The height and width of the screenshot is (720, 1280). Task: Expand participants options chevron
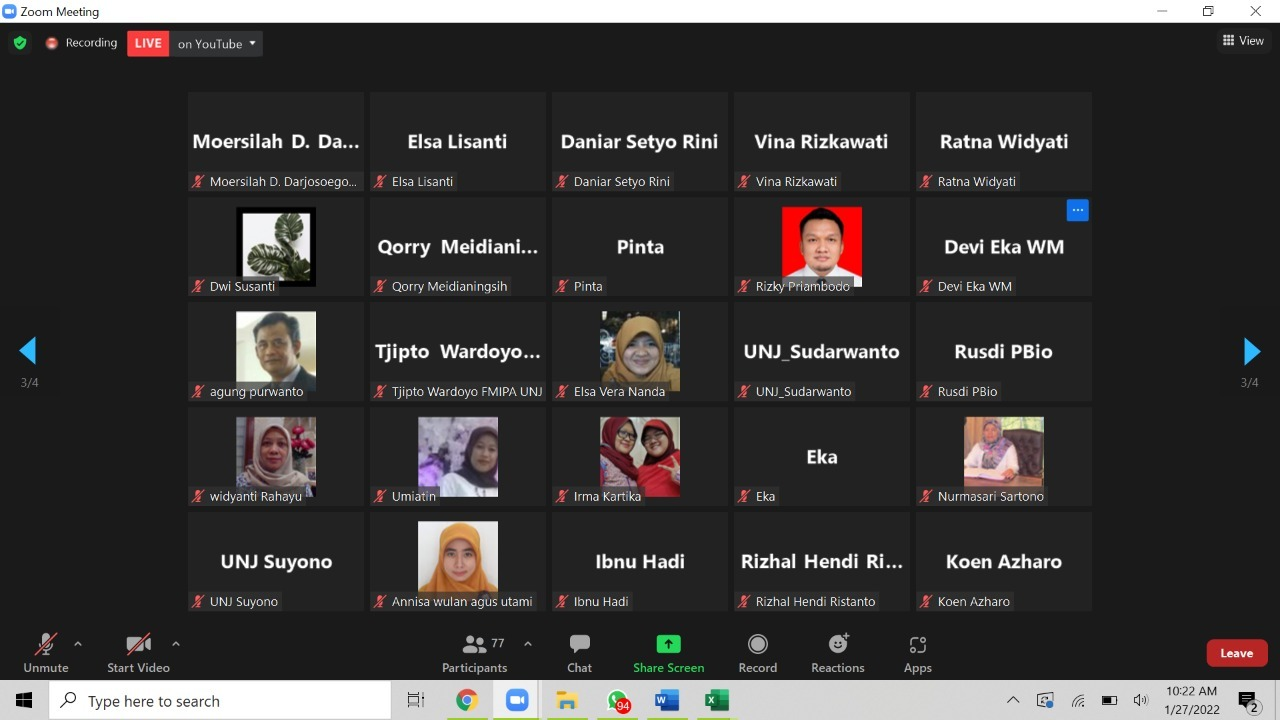(528, 644)
